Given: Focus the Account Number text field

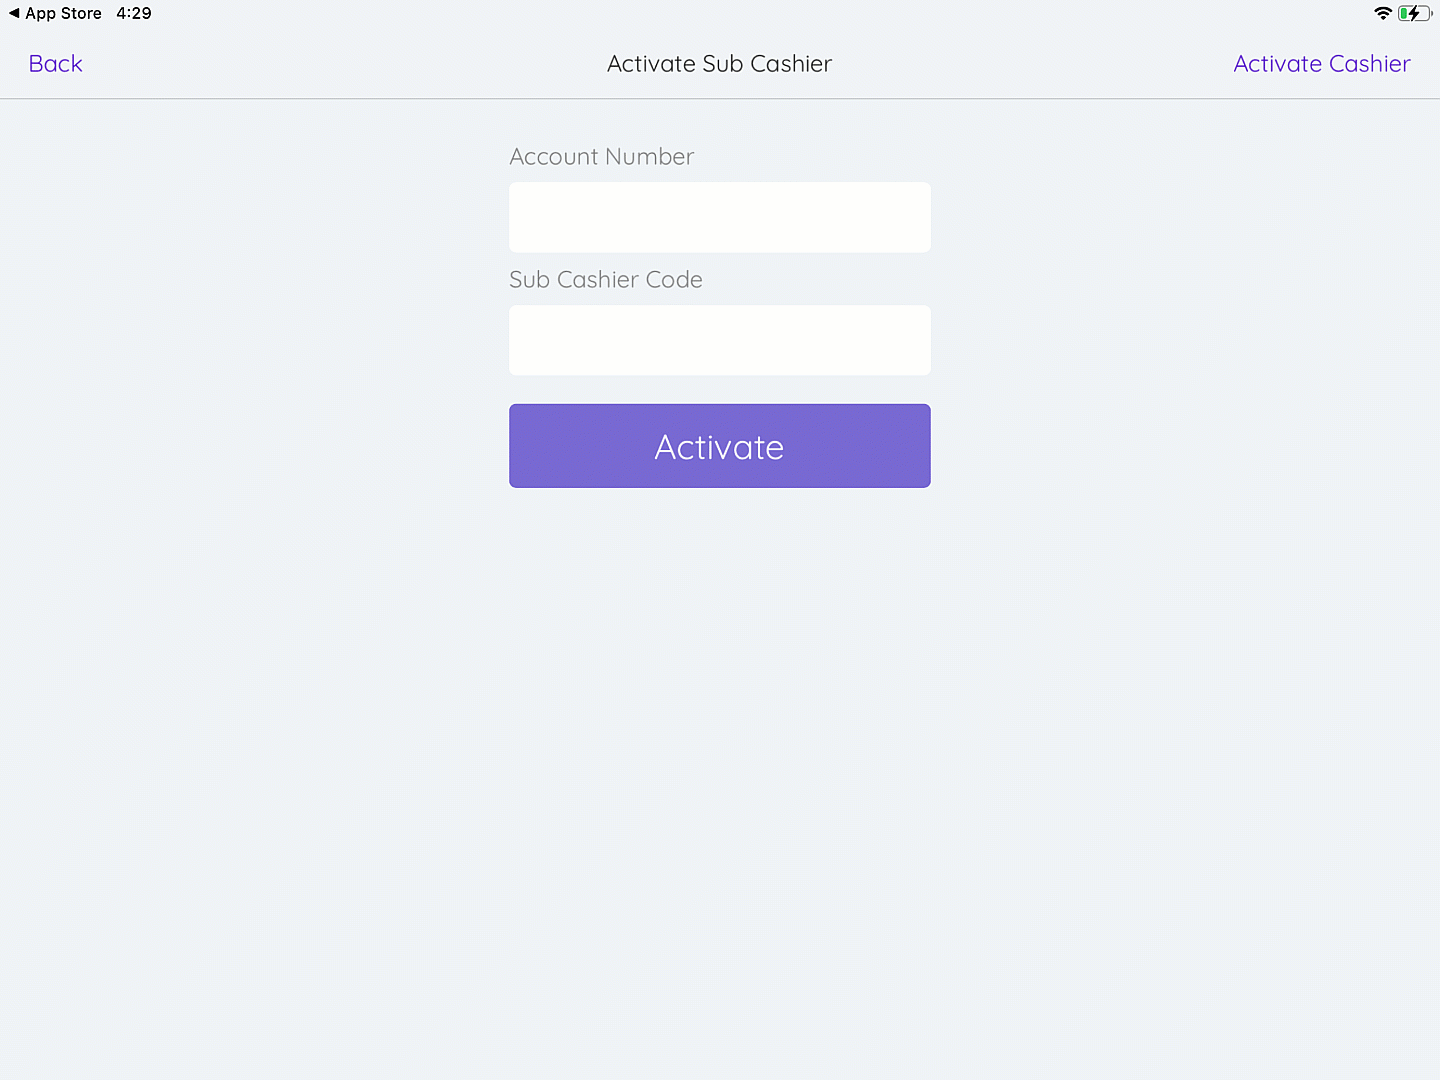Looking at the screenshot, I should coord(720,217).
